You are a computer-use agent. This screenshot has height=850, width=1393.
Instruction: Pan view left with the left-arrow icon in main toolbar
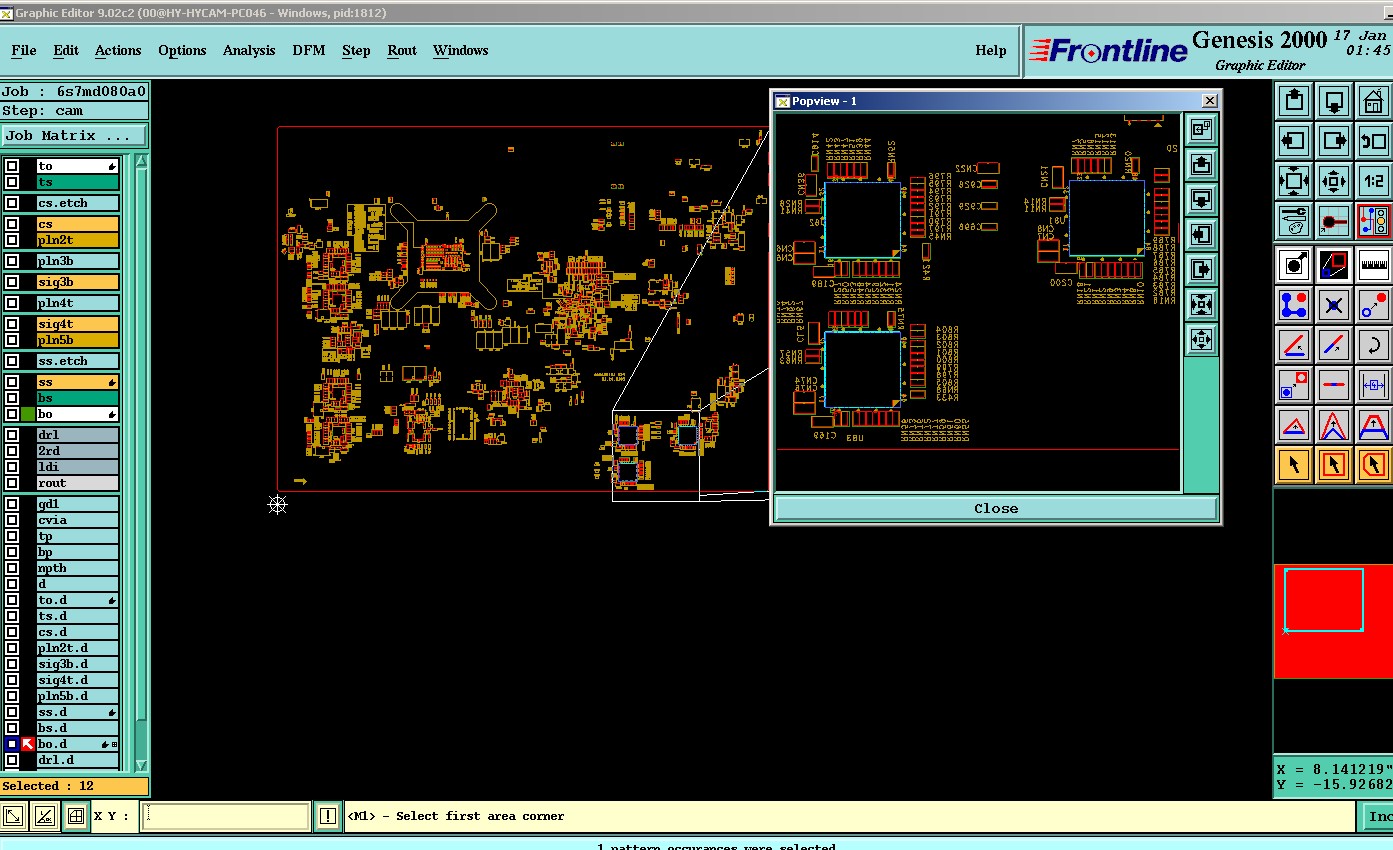[1294, 141]
